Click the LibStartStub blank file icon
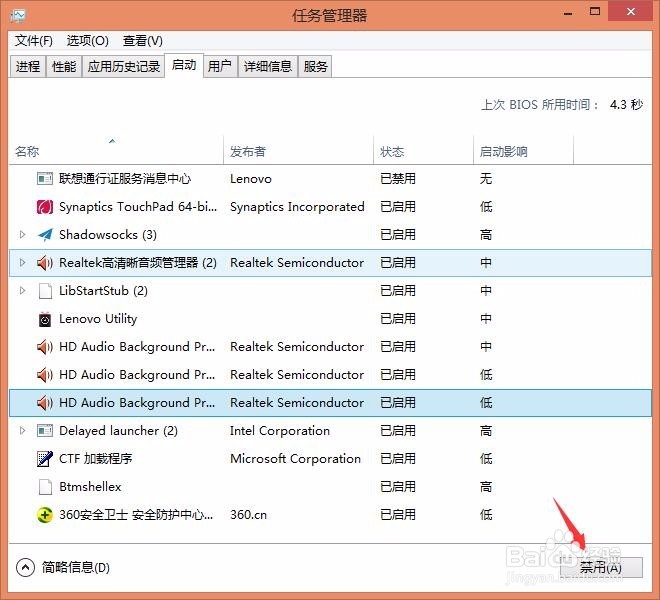 pyautogui.click(x=45, y=291)
